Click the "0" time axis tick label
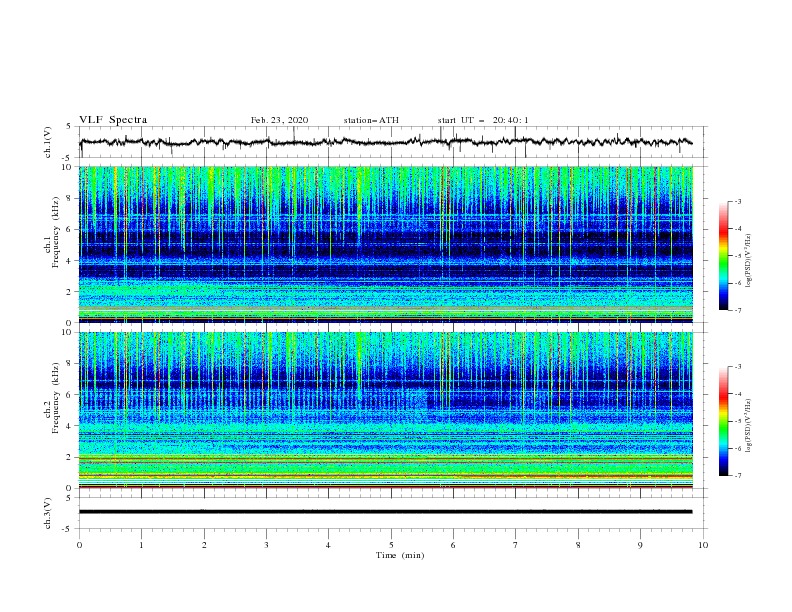 click(x=79, y=545)
